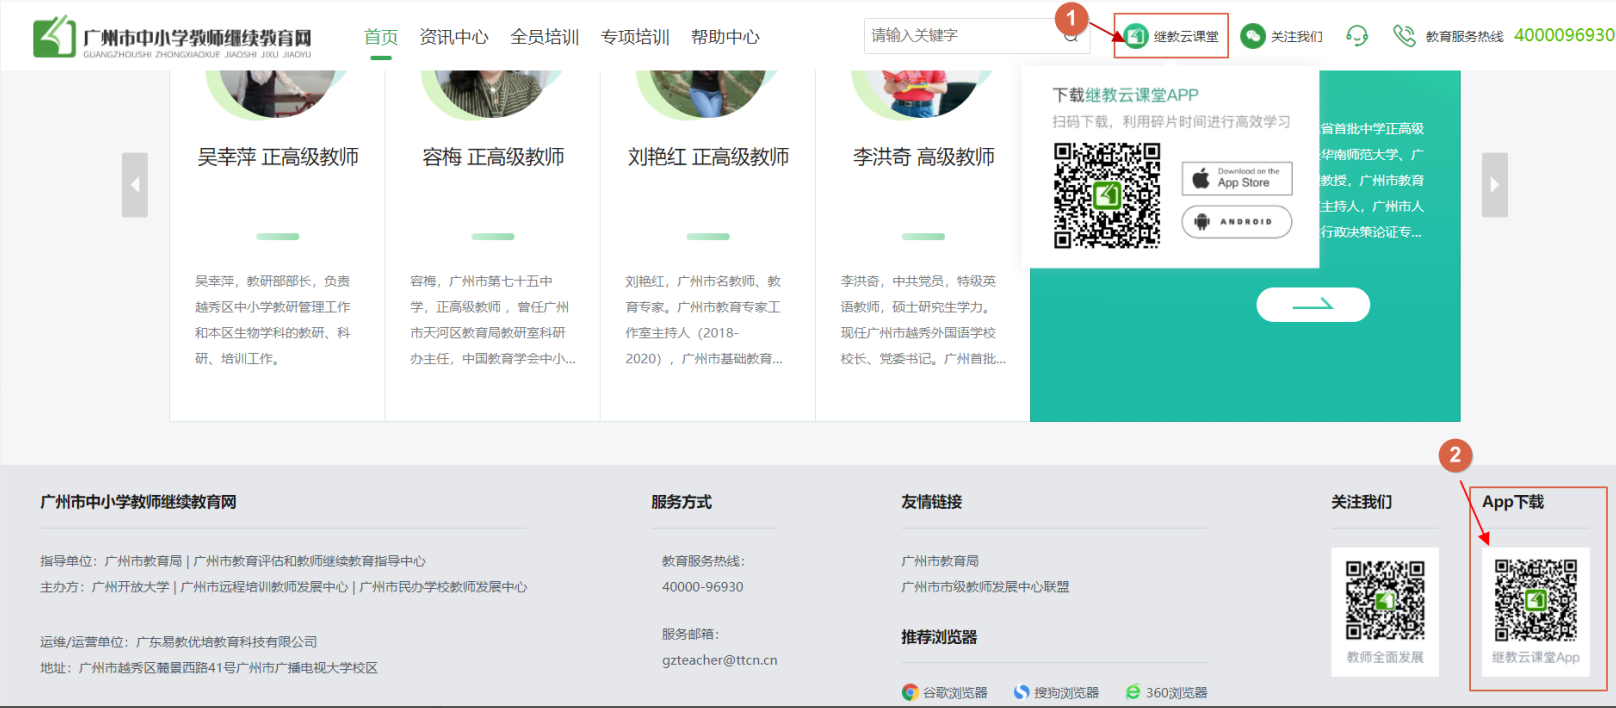Click 刘艳红 description paragraph

click(x=704, y=320)
